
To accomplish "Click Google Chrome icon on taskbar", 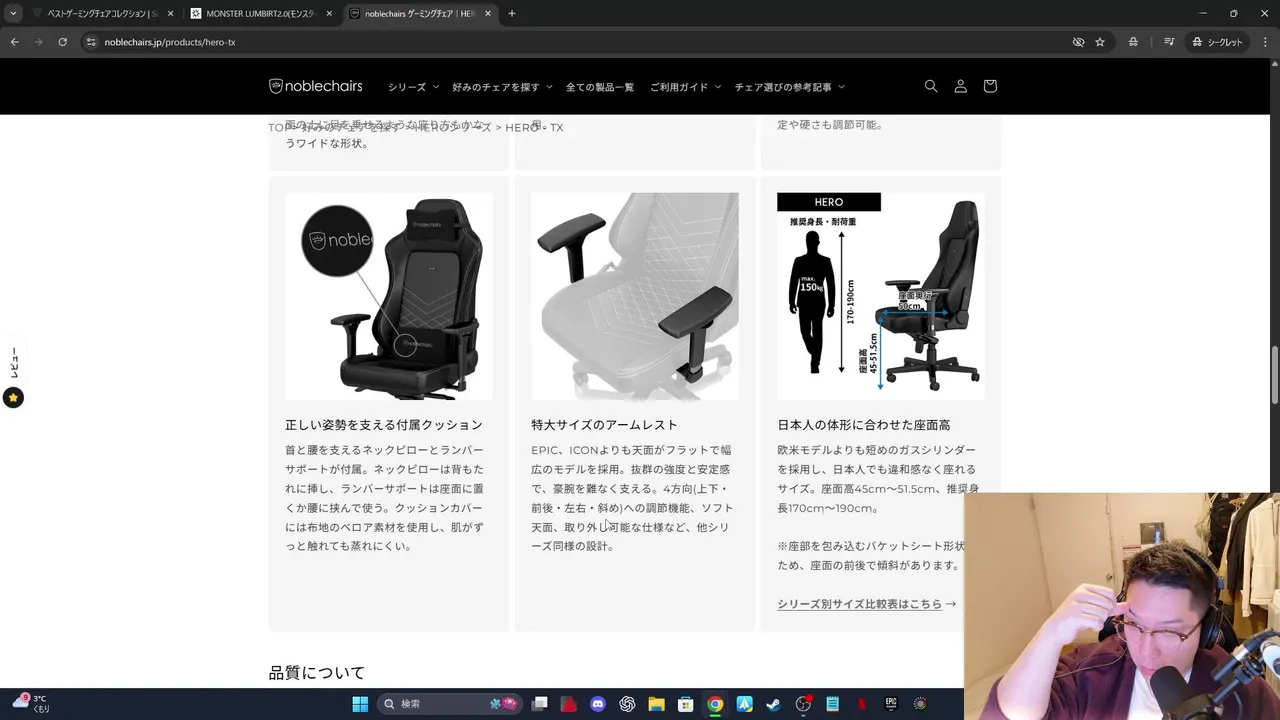I will (715, 704).
